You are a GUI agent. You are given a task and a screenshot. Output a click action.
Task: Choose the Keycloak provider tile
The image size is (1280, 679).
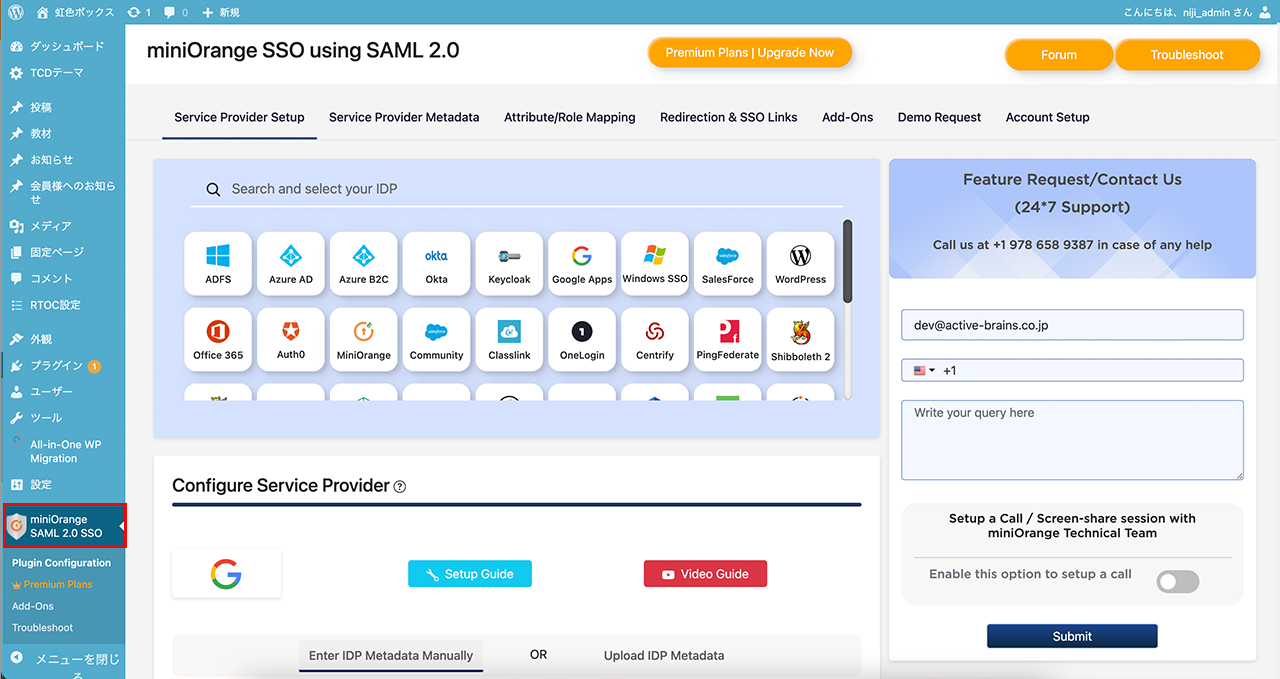tap(509, 264)
